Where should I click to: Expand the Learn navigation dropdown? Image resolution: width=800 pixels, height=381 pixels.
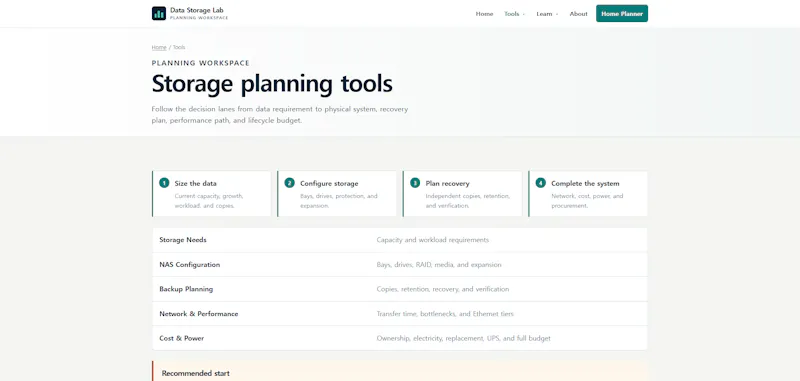(547, 14)
